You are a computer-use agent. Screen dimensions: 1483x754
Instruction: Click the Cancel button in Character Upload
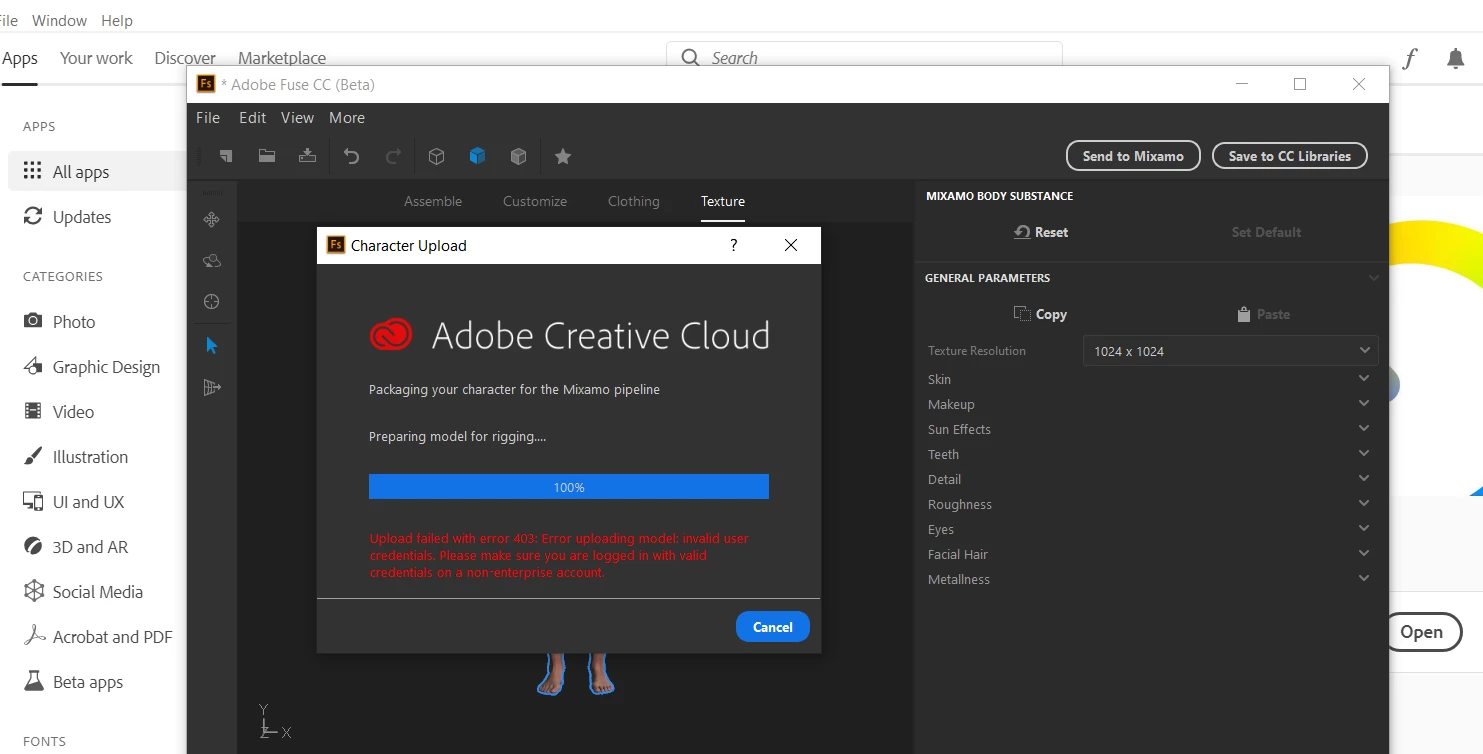point(772,627)
